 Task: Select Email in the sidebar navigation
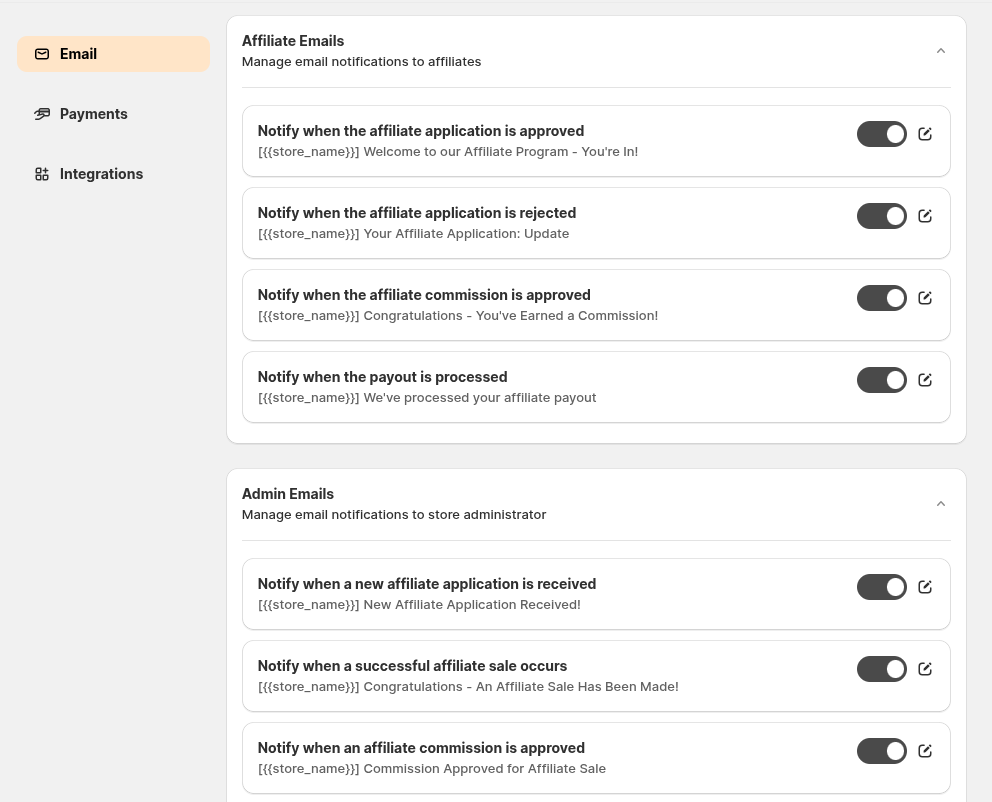78,54
